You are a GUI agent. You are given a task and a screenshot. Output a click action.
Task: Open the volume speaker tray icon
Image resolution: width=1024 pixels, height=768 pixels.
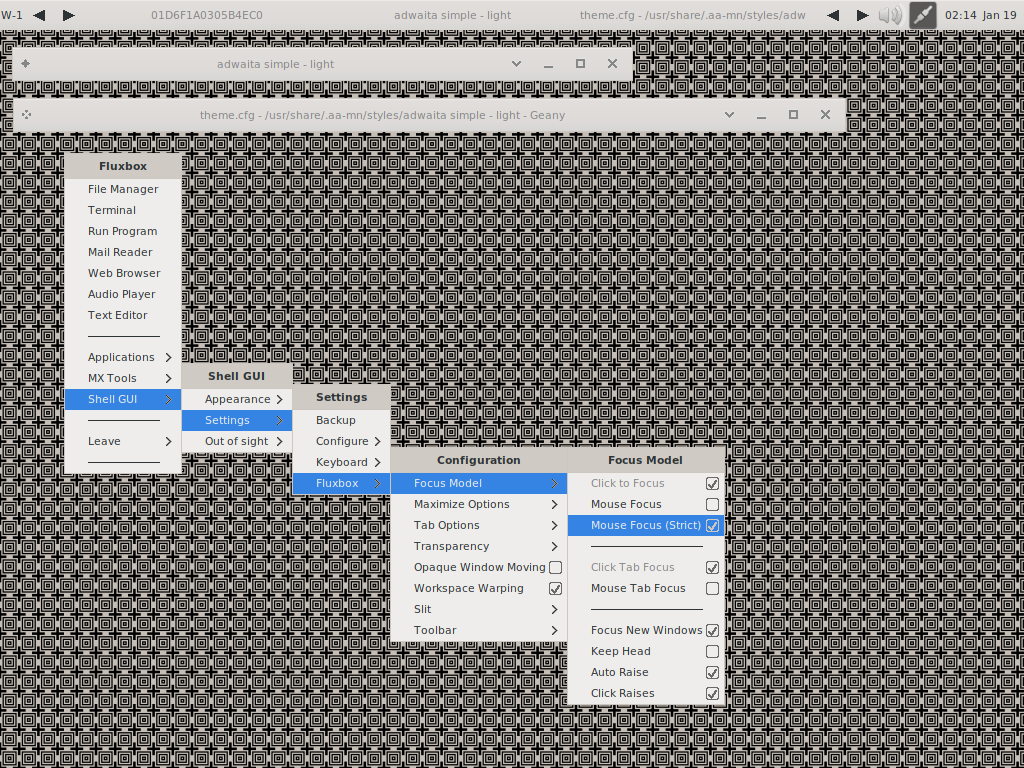[x=890, y=15]
